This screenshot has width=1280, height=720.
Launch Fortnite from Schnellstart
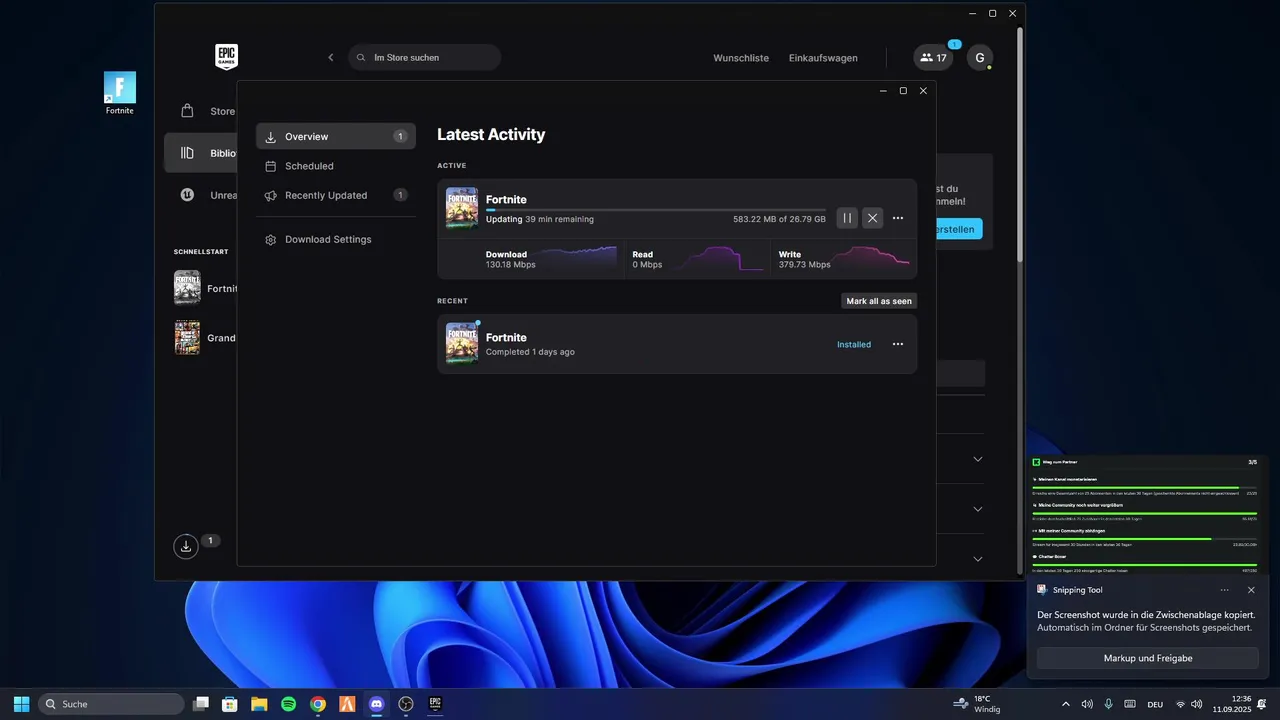tap(204, 288)
